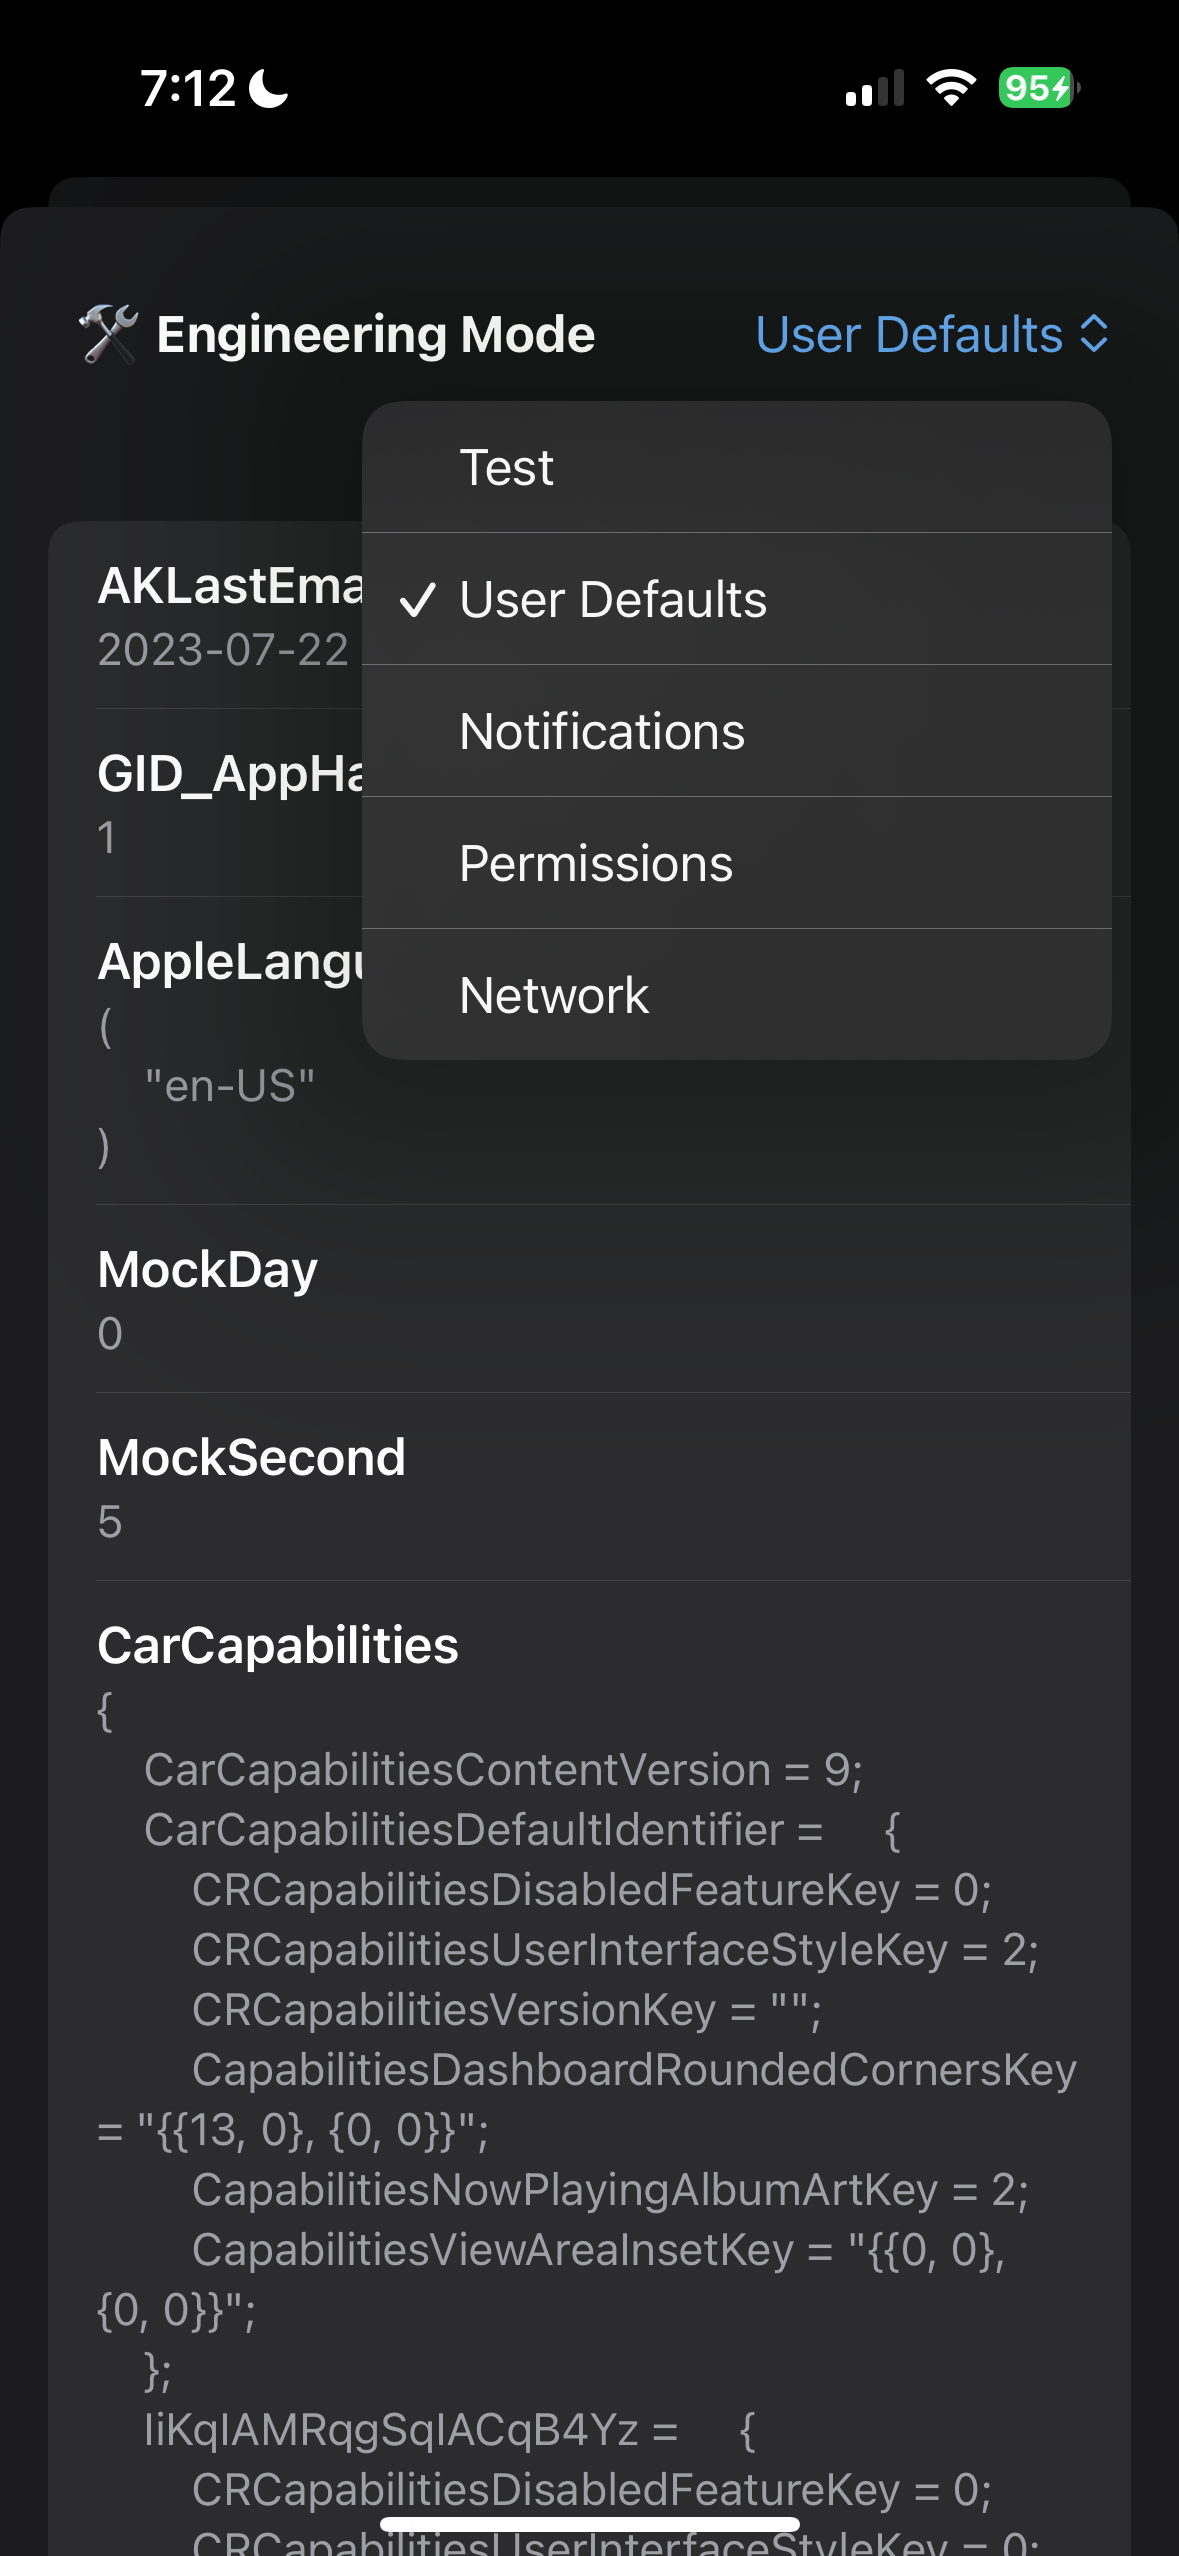Select Permissions in the dropdown menu
The width and height of the screenshot is (1179, 2556).
point(596,862)
